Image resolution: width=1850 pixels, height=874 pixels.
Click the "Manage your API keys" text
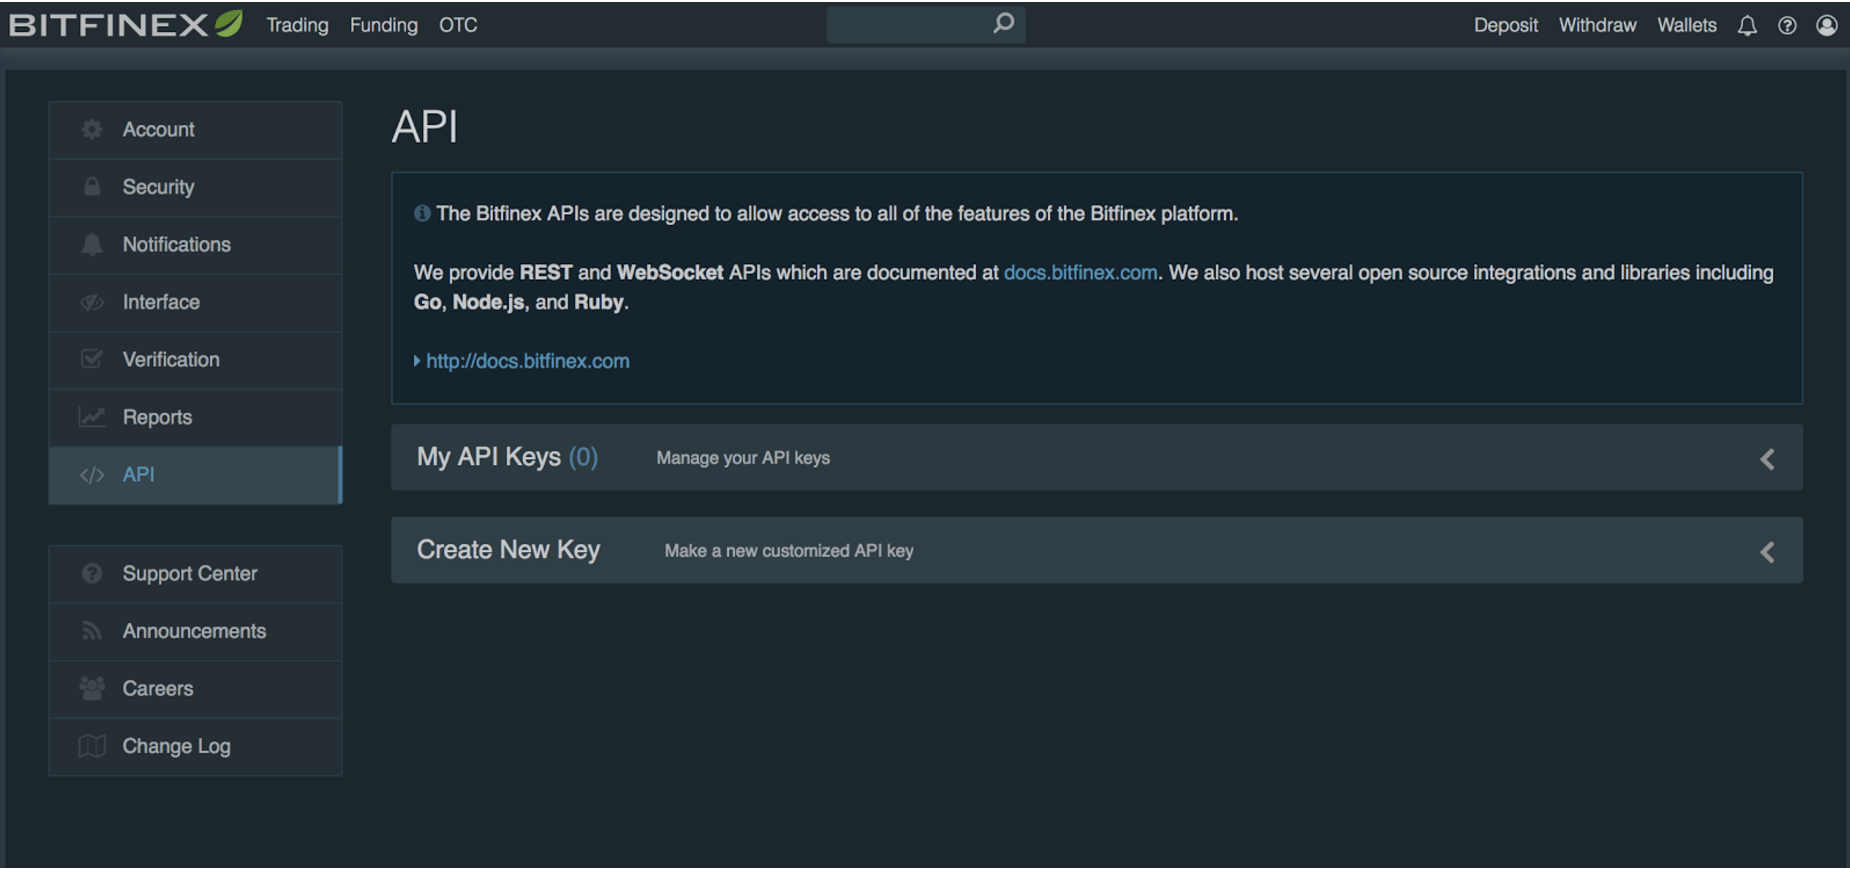[x=743, y=458]
